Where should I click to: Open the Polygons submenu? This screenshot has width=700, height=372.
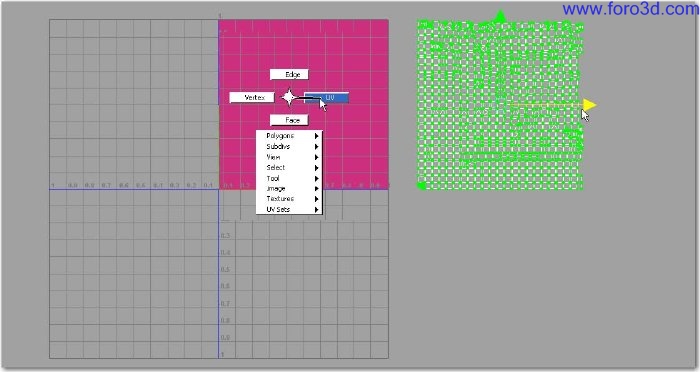[289, 136]
